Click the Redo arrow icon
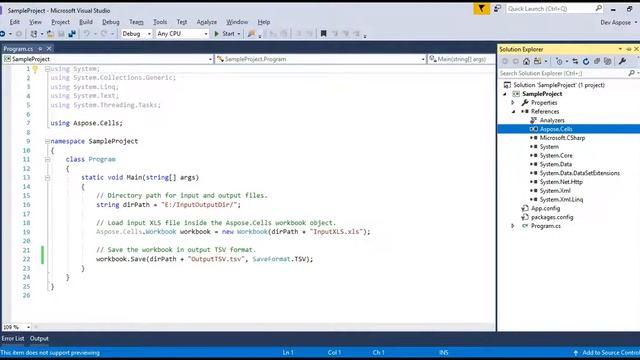This screenshot has width=640, height=360. 104,34
